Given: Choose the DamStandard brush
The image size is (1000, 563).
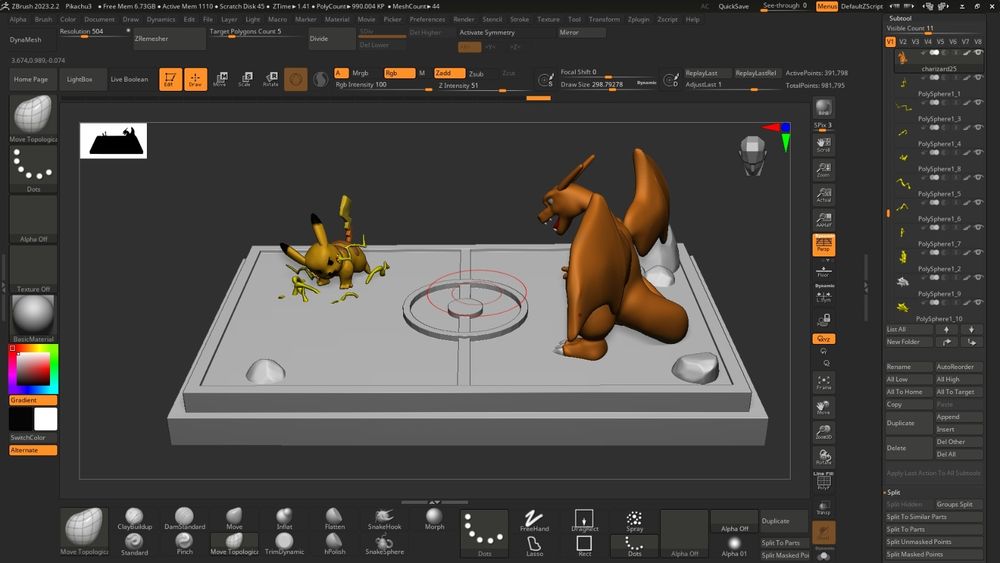Looking at the screenshot, I should (x=184, y=516).
